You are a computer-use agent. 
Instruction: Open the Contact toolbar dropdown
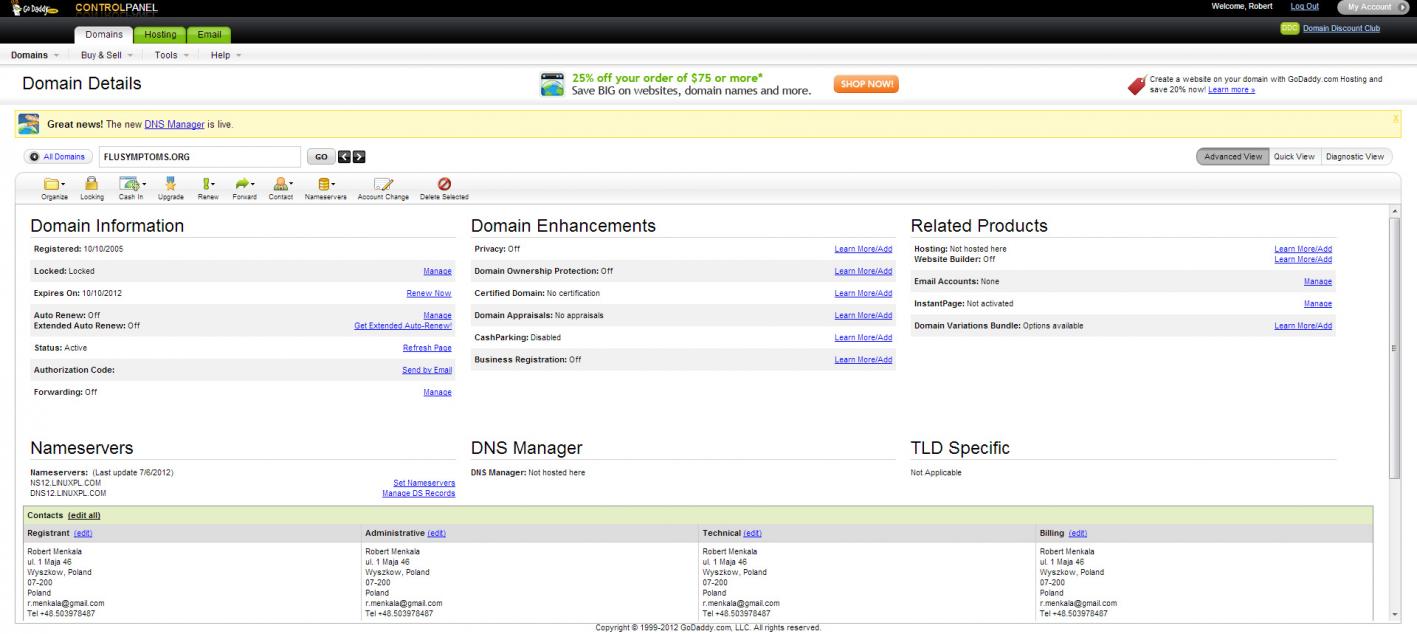[x=282, y=184]
